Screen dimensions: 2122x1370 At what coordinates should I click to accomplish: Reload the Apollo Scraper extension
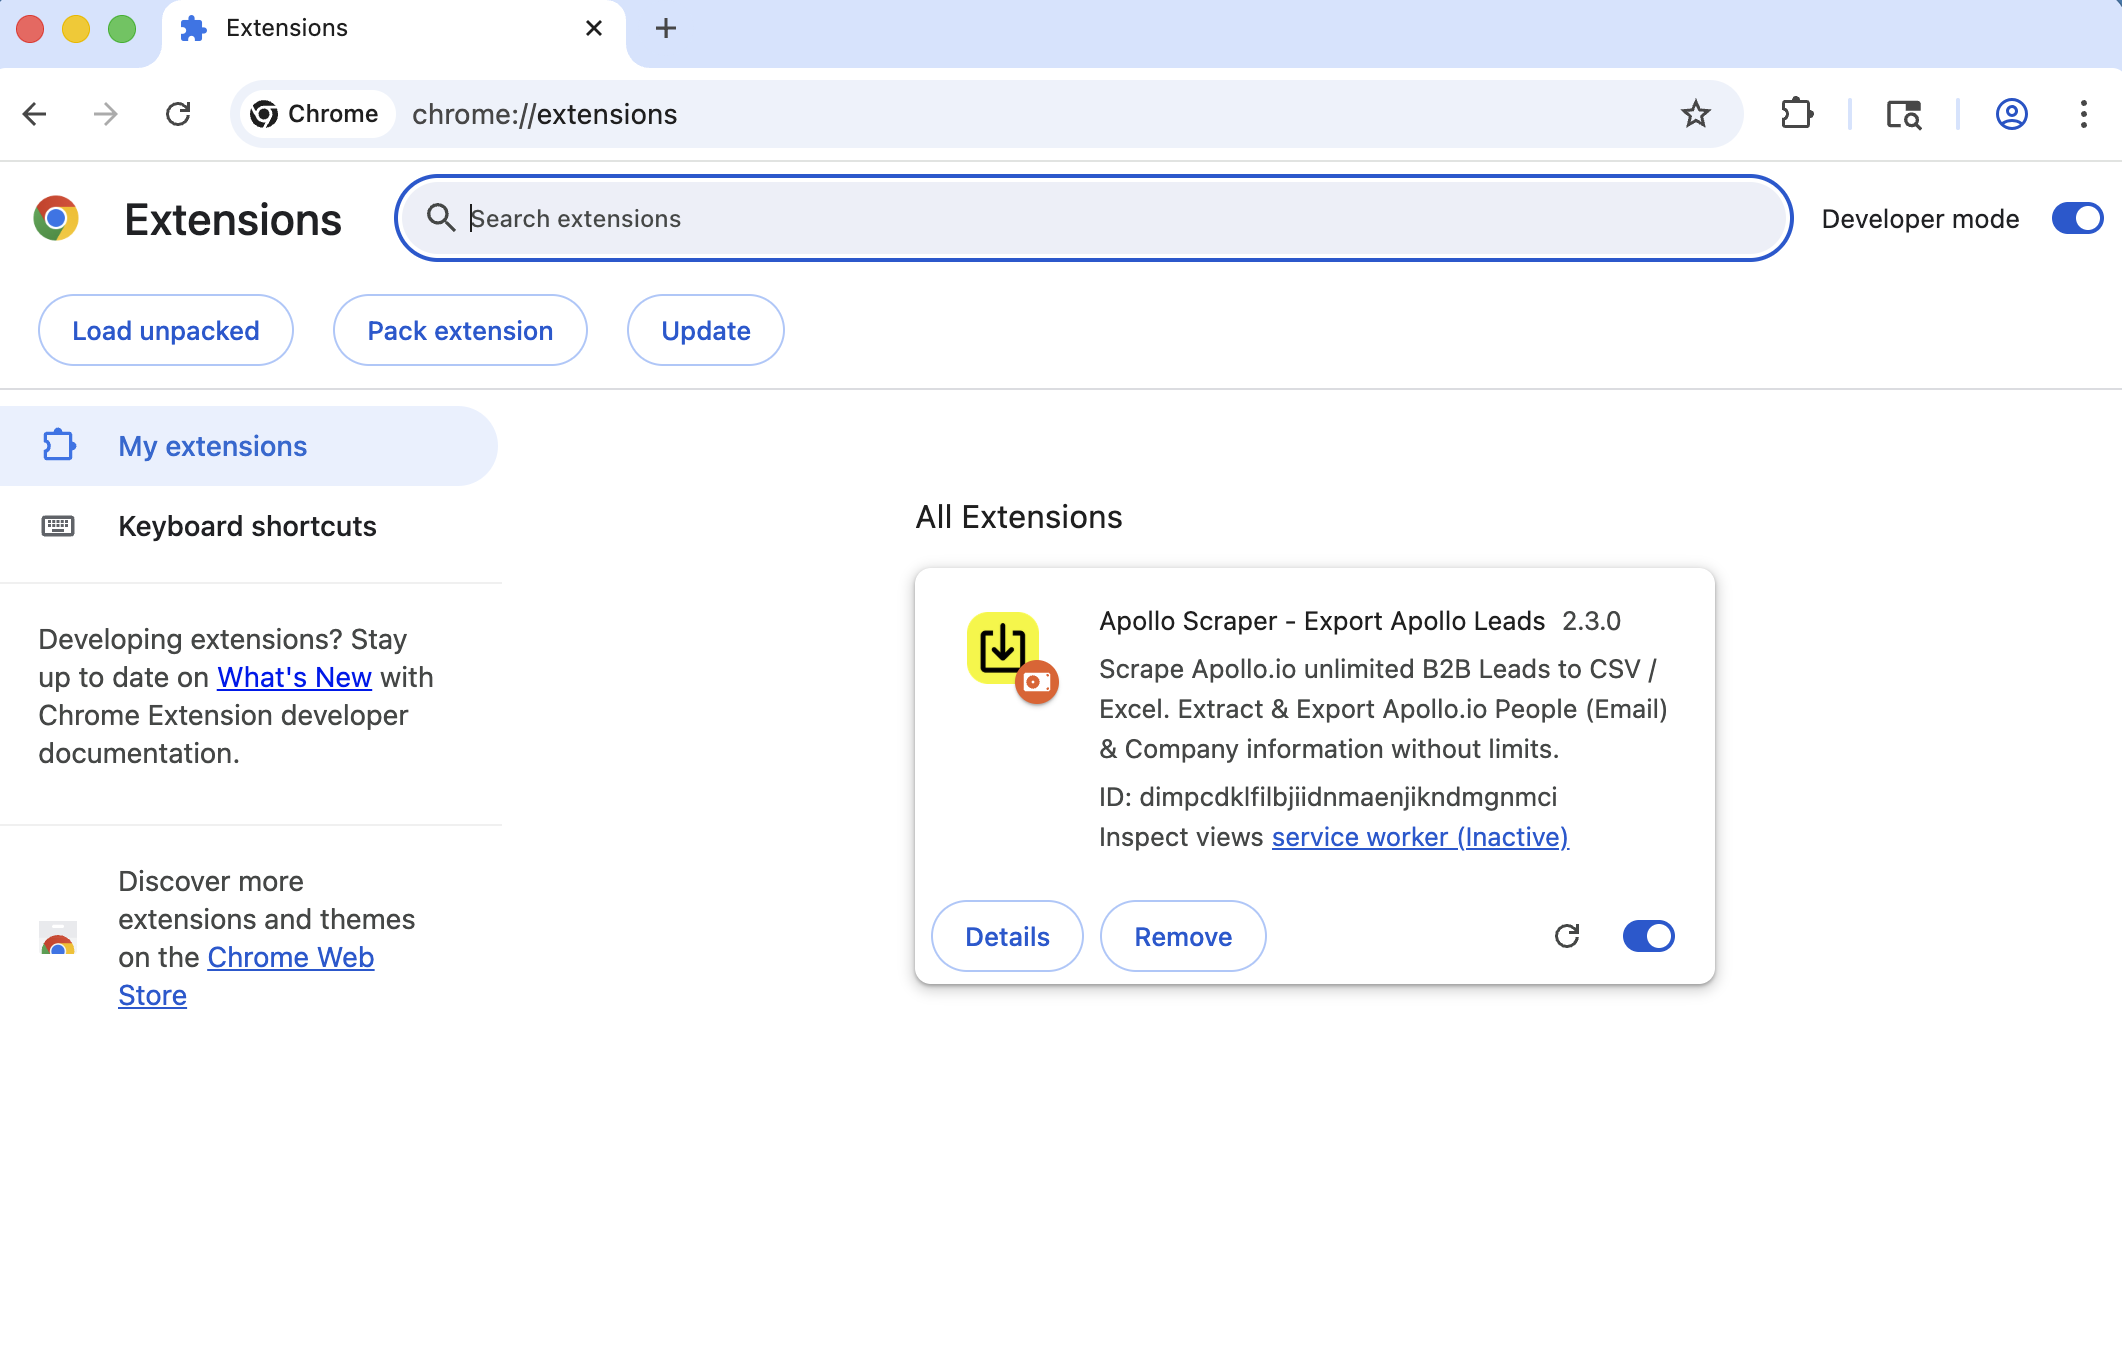1567,936
